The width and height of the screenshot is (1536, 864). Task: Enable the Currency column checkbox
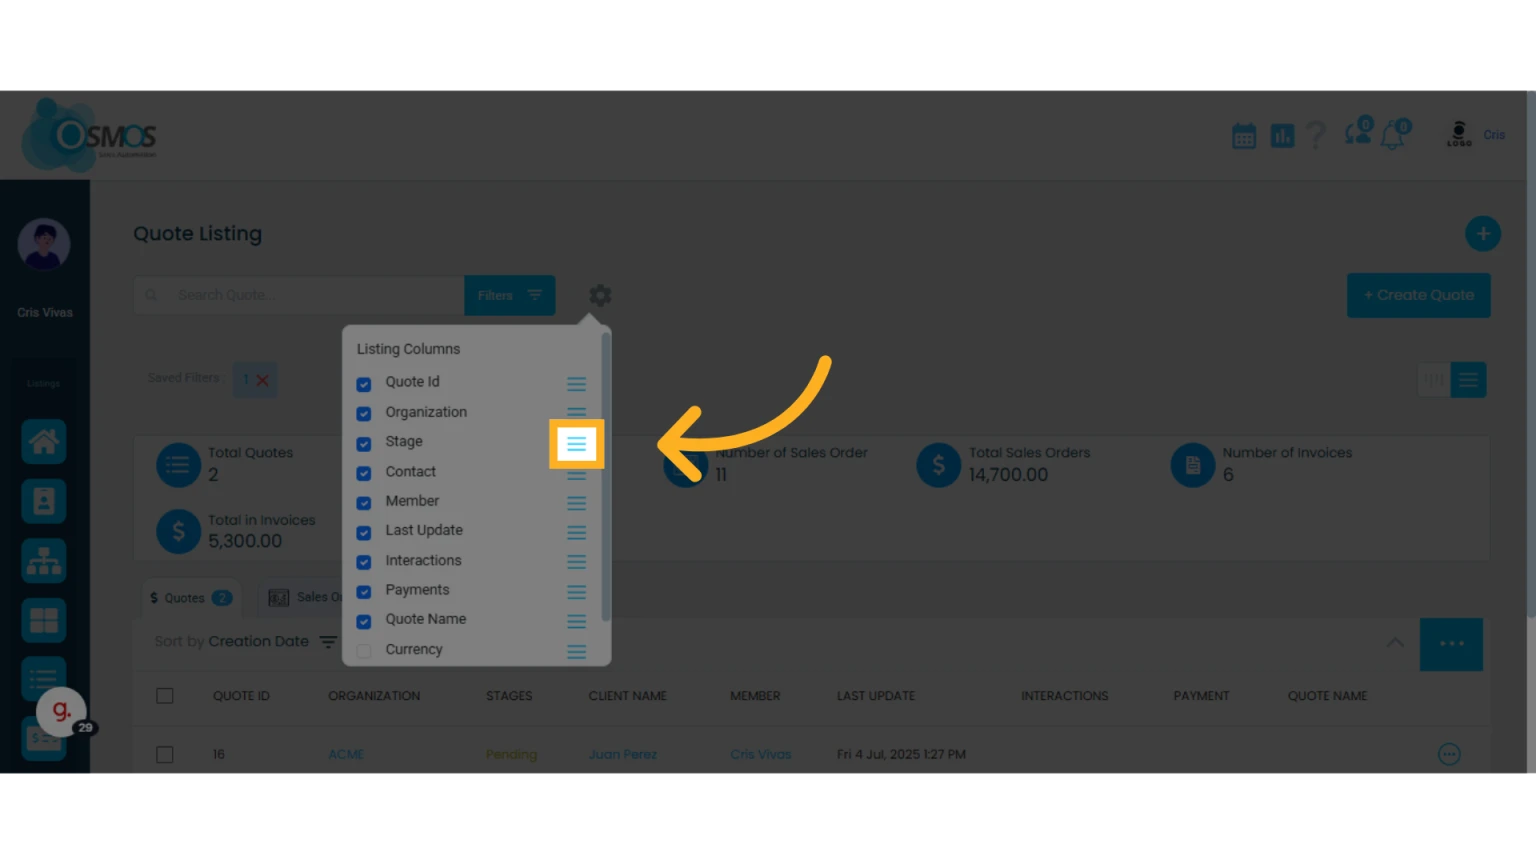pyautogui.click(x=364, y=651)
